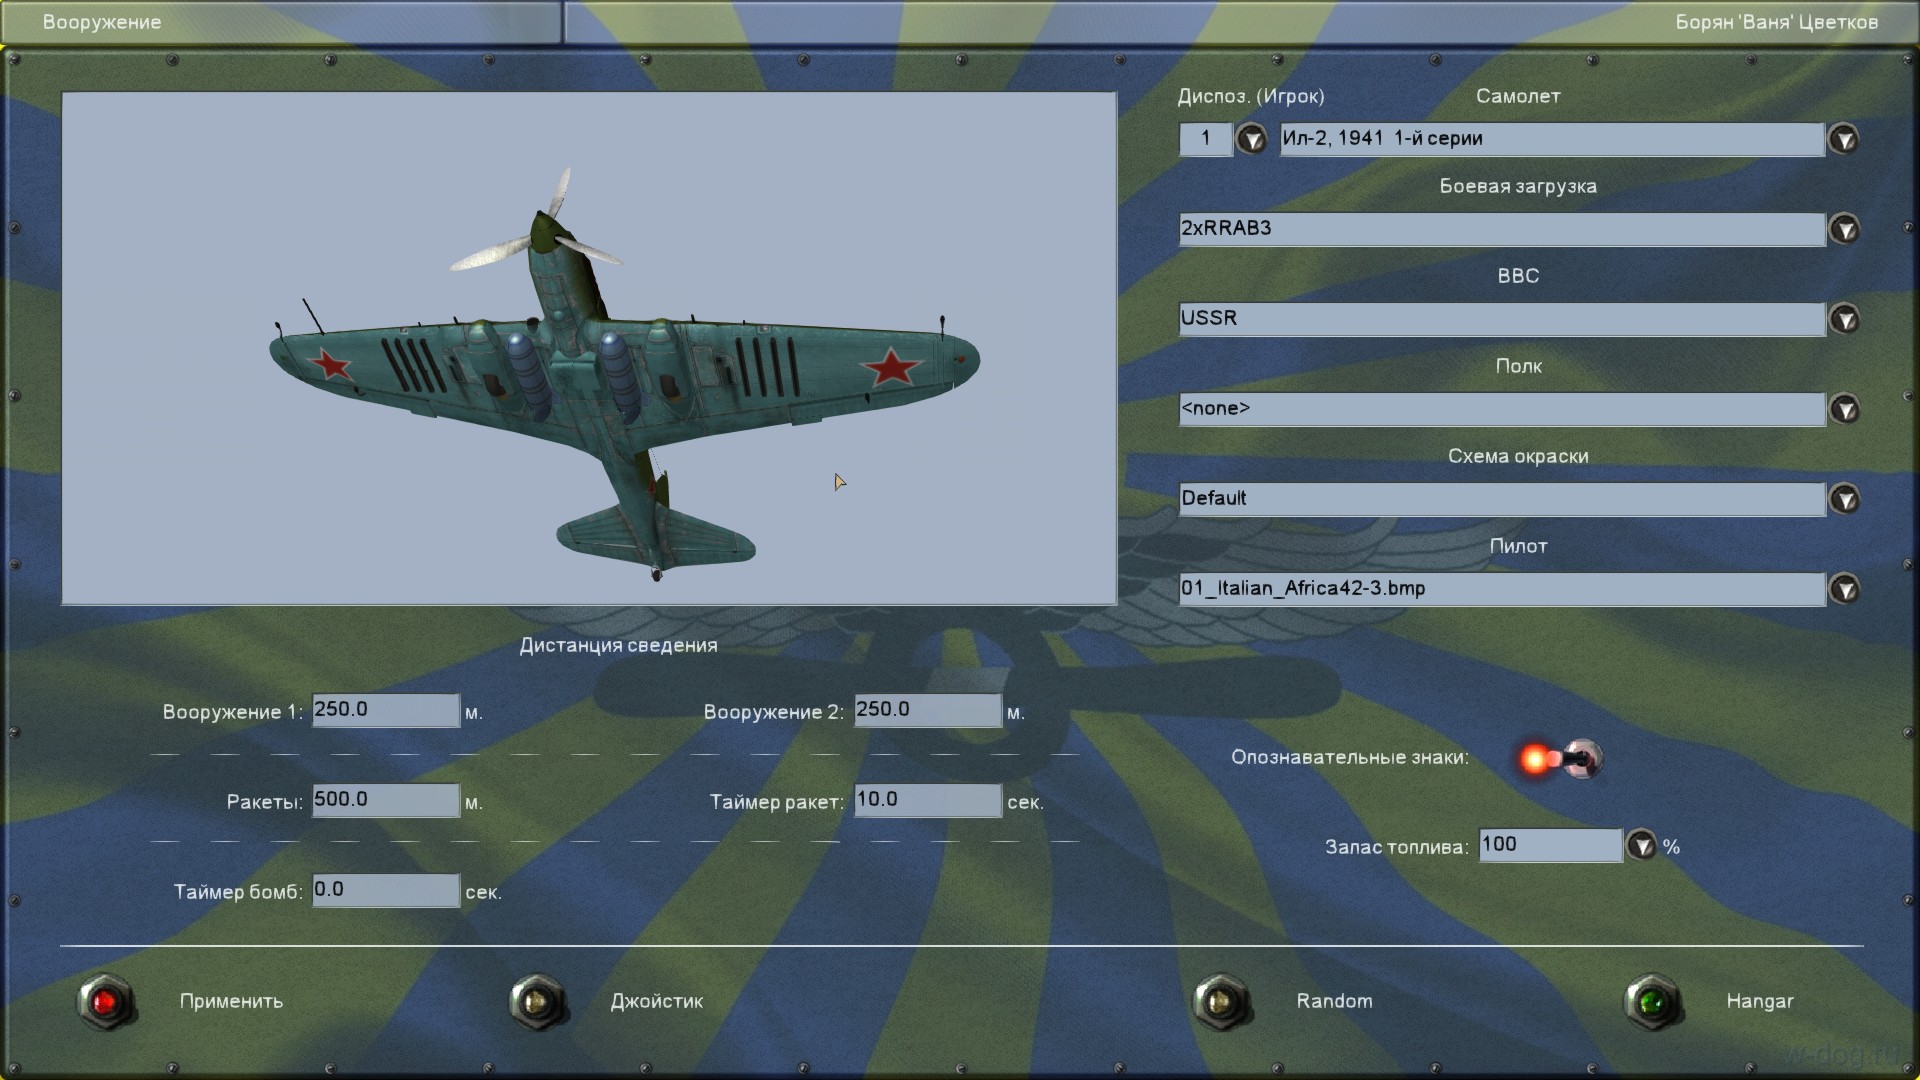The width and height of the screenshot is (1920, 1080).
Task: Open the Запас топлива percent dropdown
Action: [1641, 846]
